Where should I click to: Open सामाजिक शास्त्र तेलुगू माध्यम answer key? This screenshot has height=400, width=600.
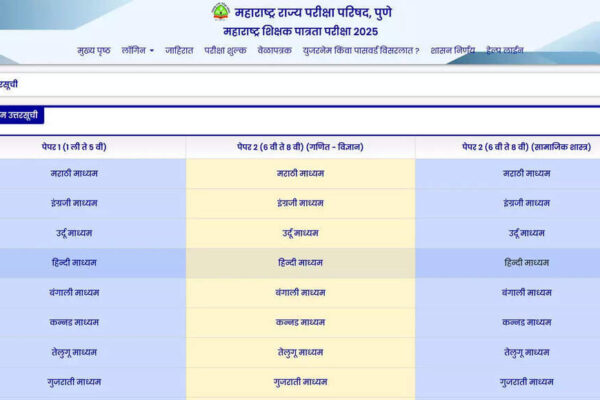(527, 352)
